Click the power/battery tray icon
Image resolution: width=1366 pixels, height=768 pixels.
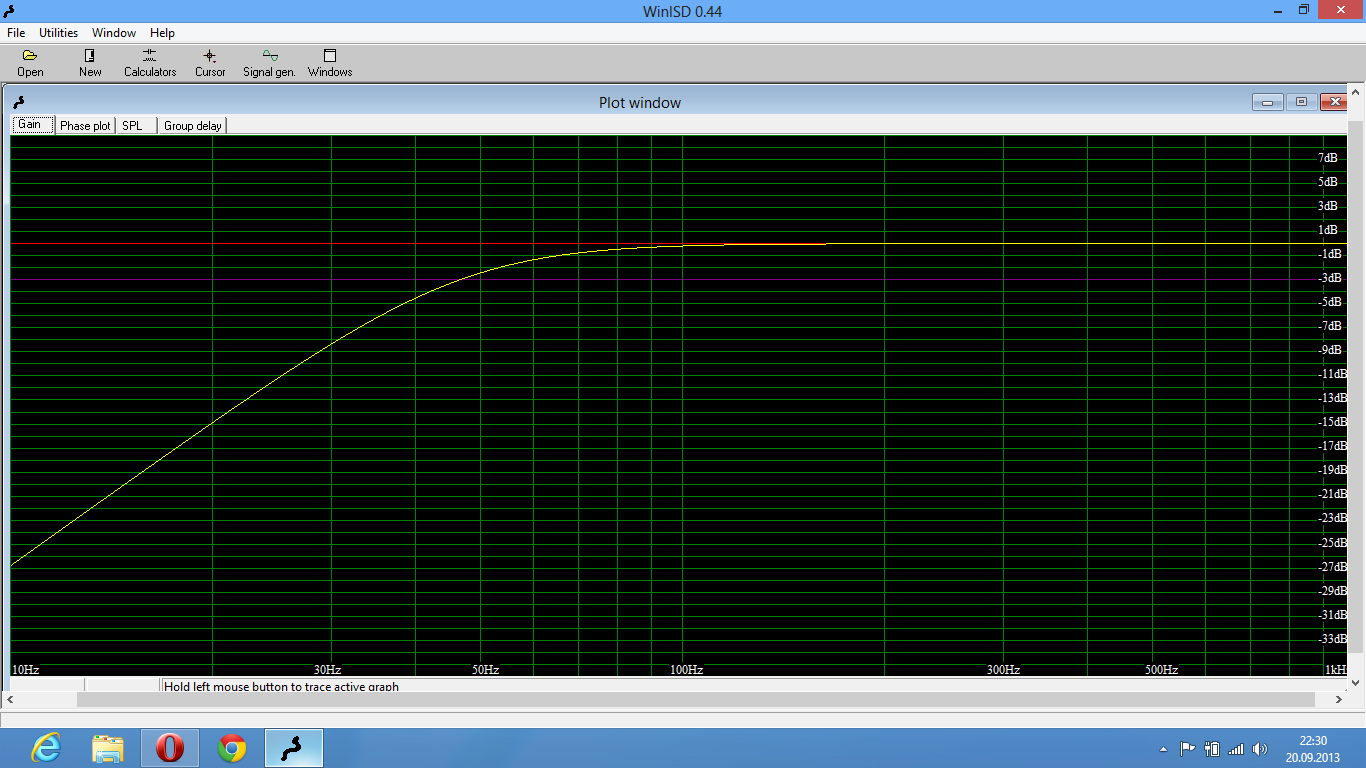[1212, 748]
